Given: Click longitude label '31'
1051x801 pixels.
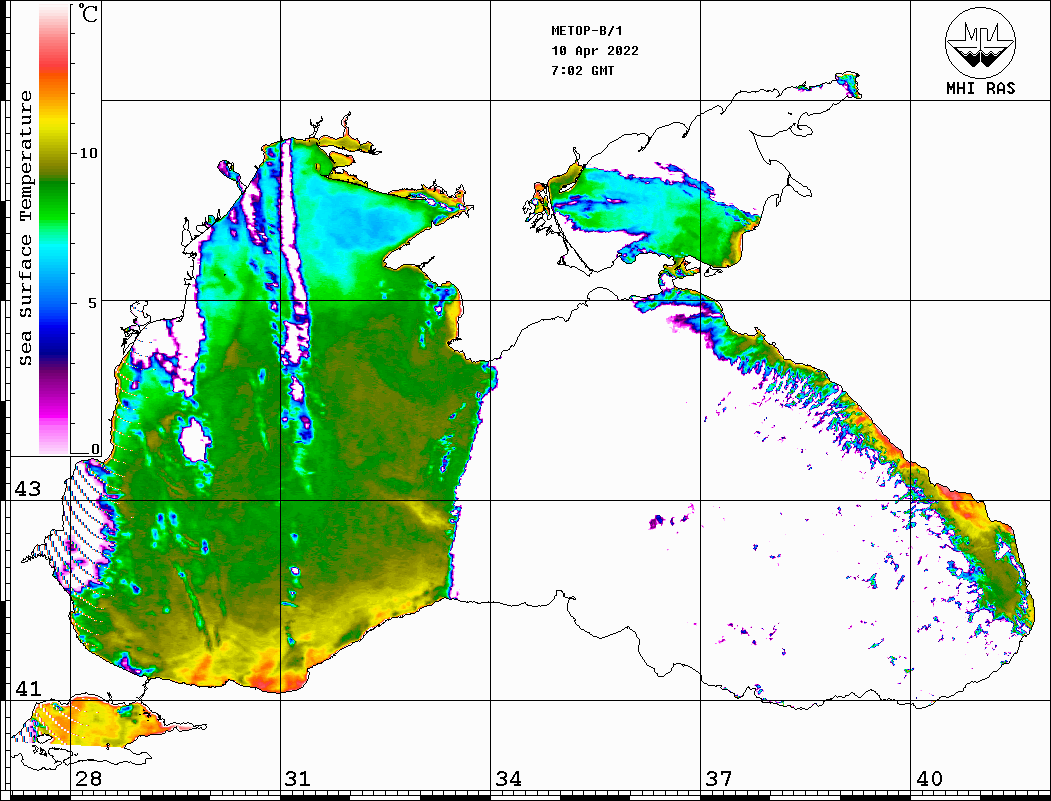Looking at the screenshot, I should pos(298,779).
